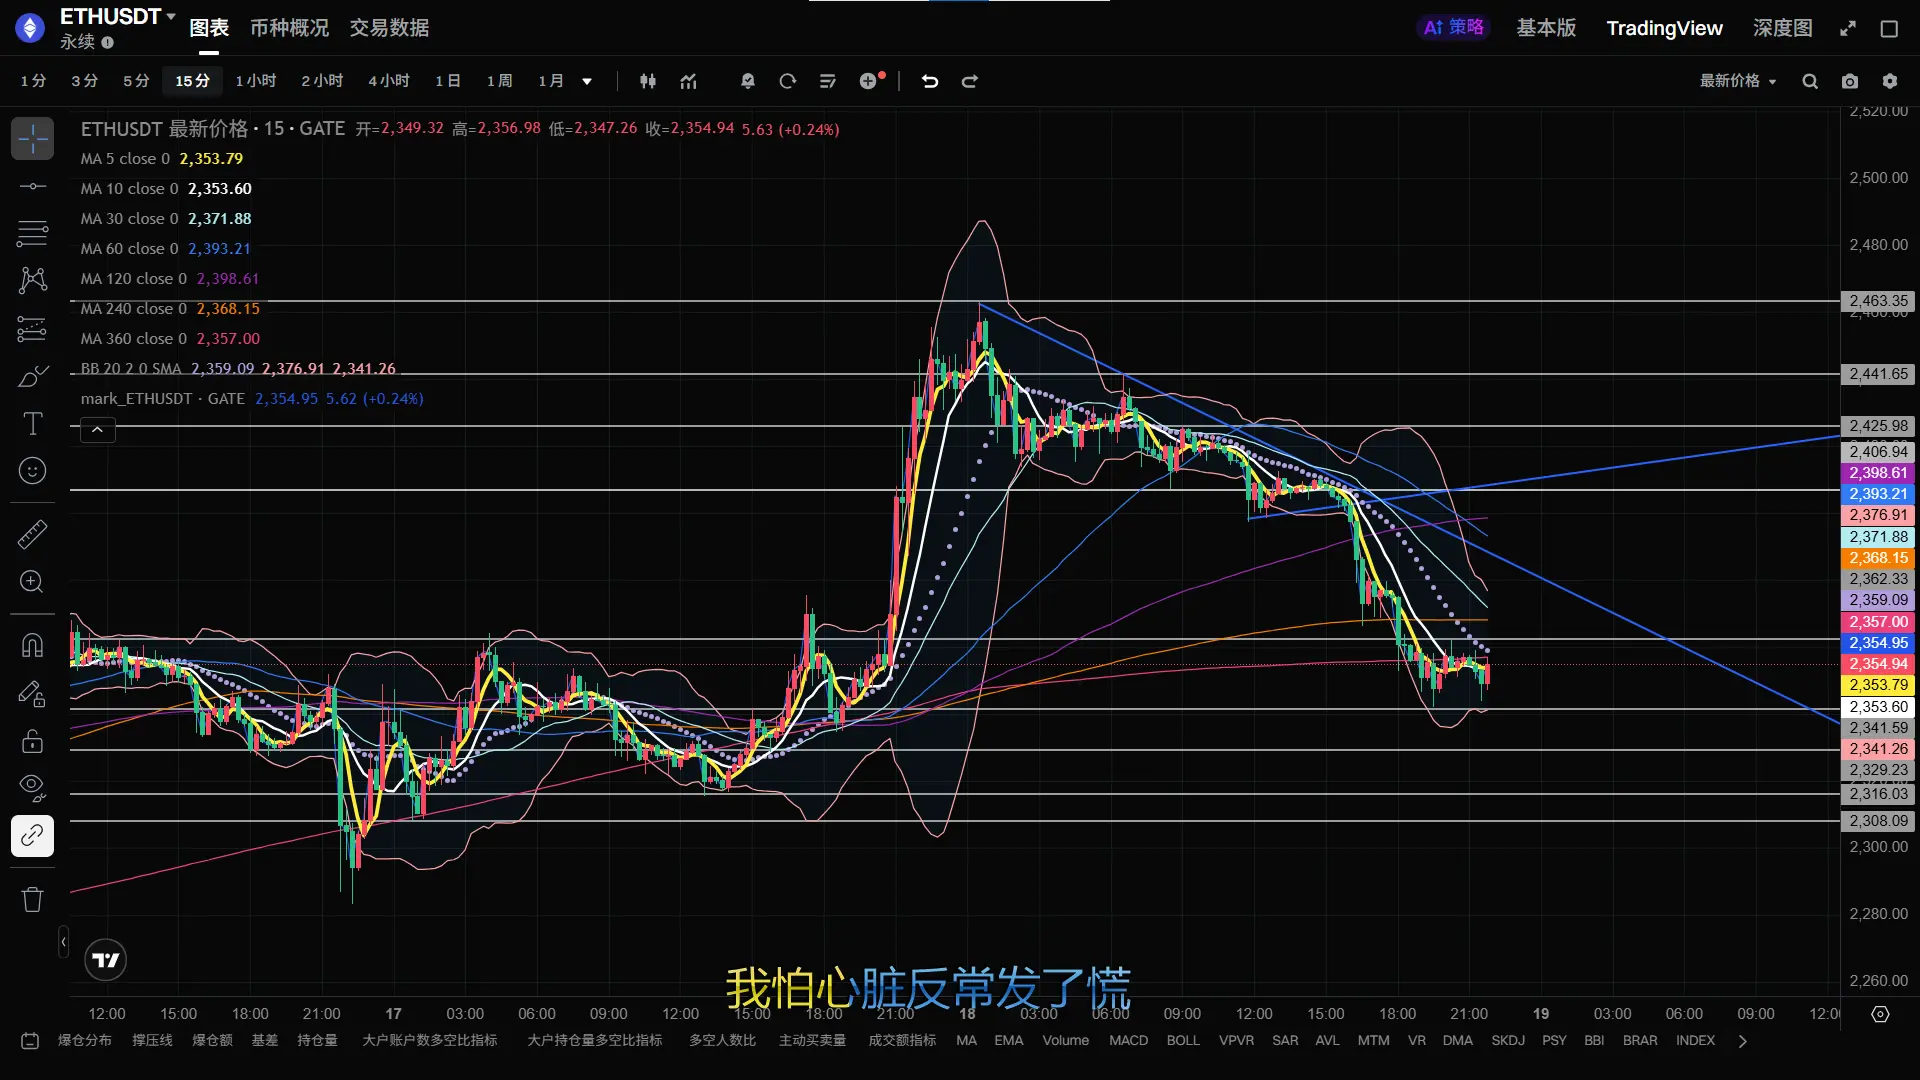
Task: Click the trash delete drawings icon
Action: pos(32,900)
